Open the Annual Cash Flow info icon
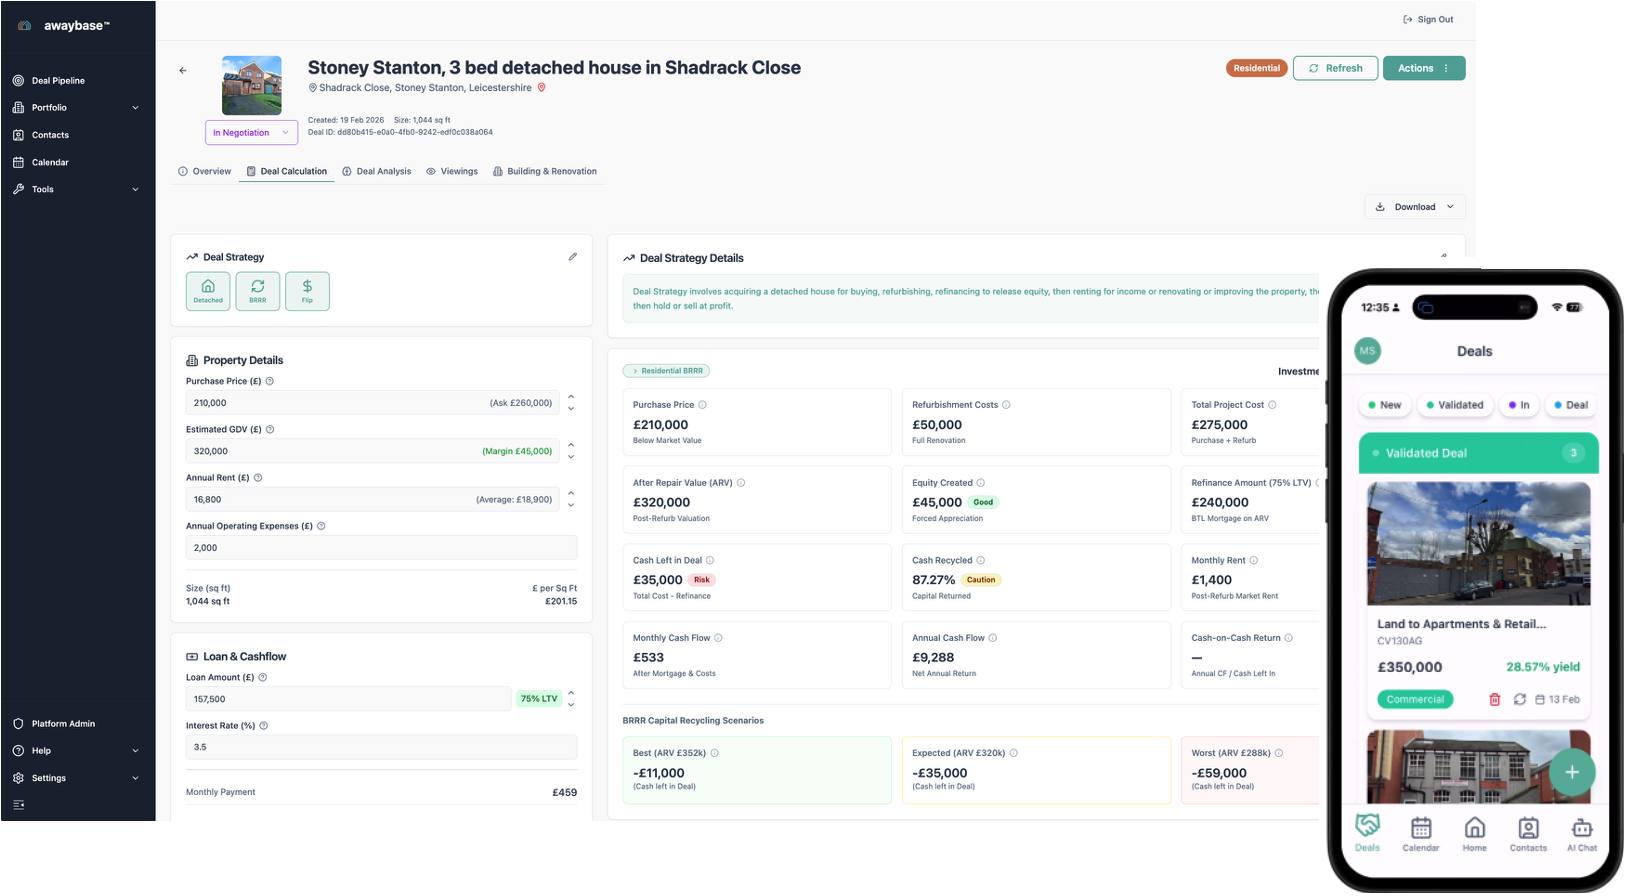Image resolution: width=1634 pixels, height=896 pixels. pos(993,638)
